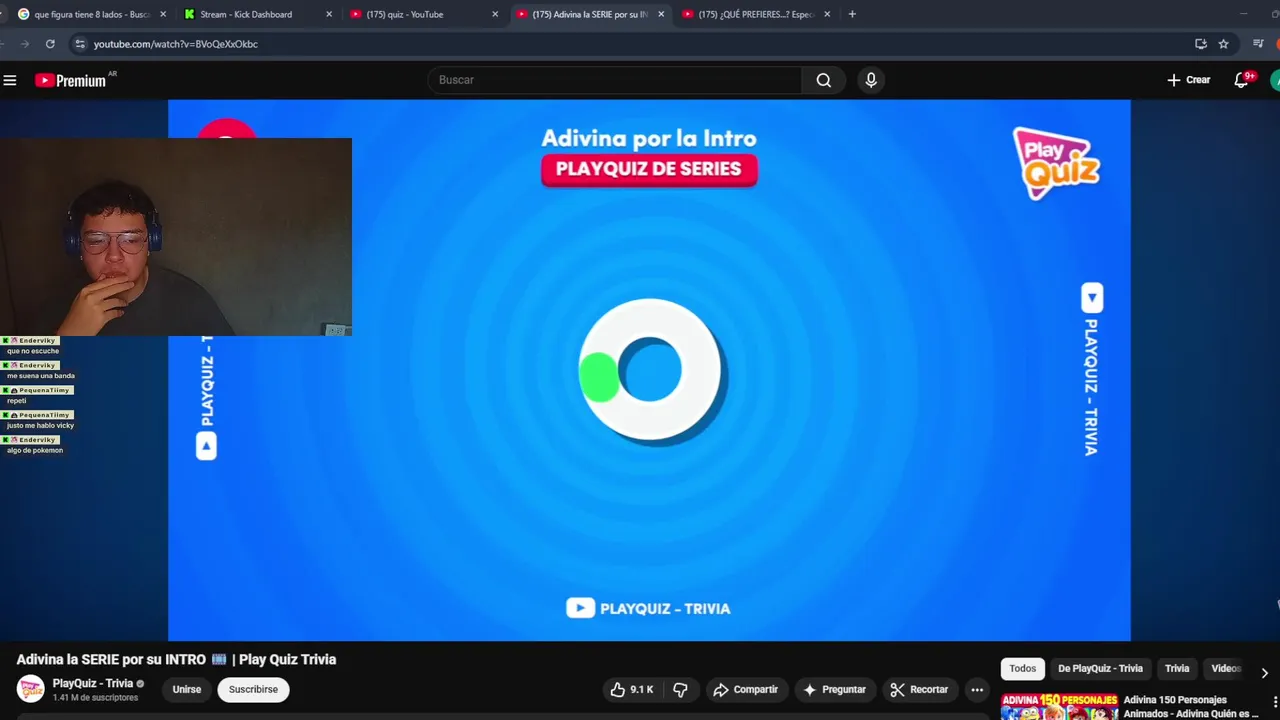Viewport: 1280px width, 720px height.
Task: Select the Trivia filter chip
Action: (1177, 668)
